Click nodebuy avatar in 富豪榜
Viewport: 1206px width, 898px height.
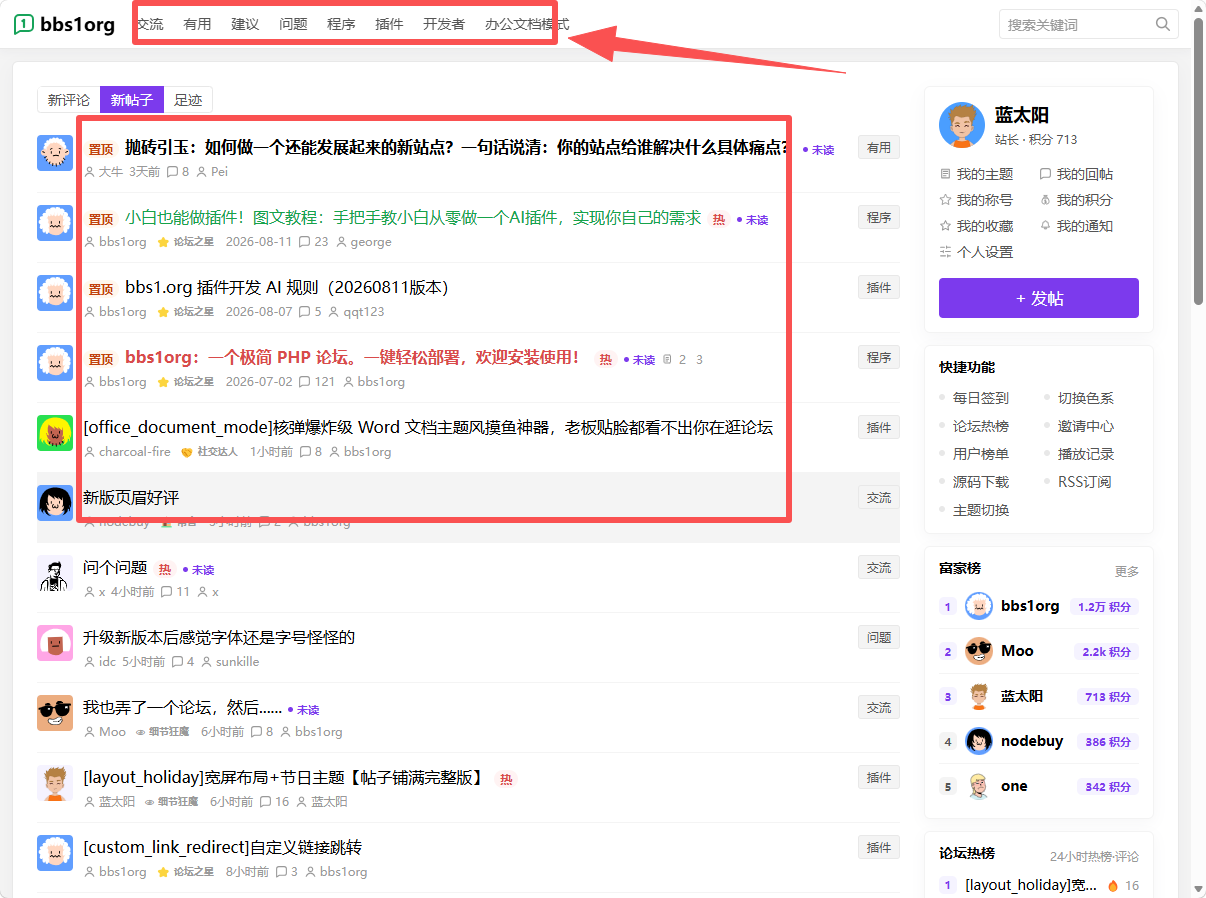click(978, 741)
